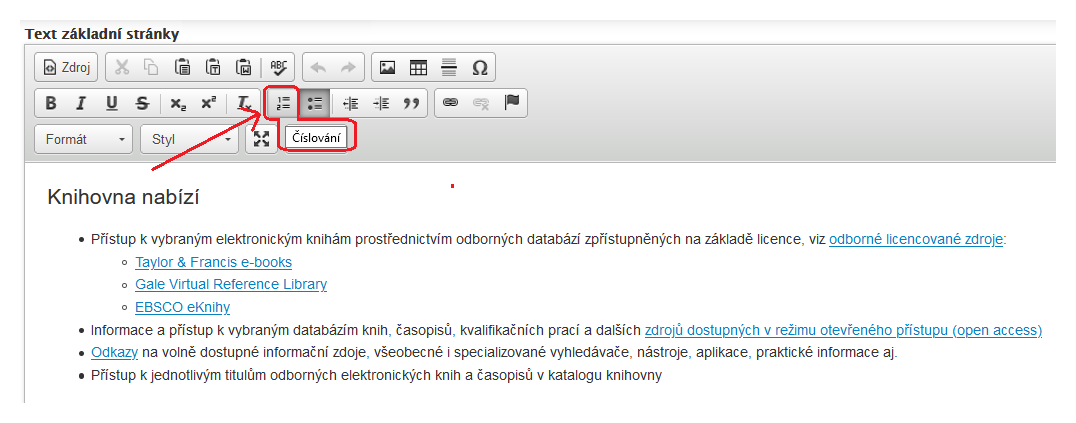
Task: Click the Anchor flag icon
Action: coord(512,103)
